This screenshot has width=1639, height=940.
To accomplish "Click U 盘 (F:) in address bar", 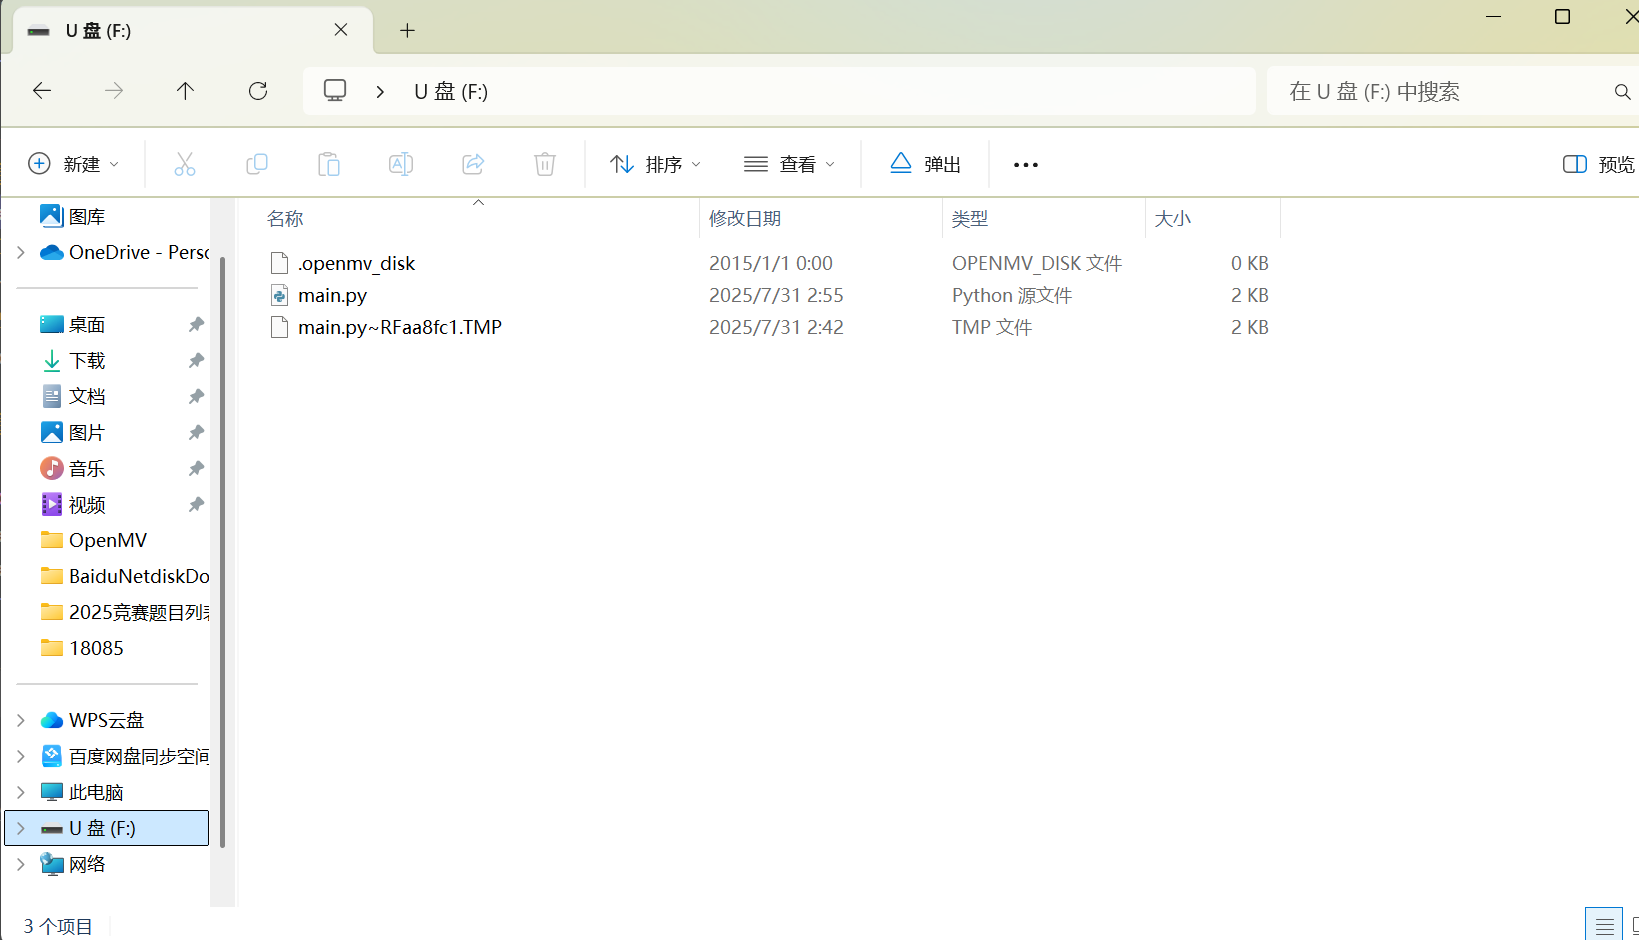I will (x=451, y=92).
